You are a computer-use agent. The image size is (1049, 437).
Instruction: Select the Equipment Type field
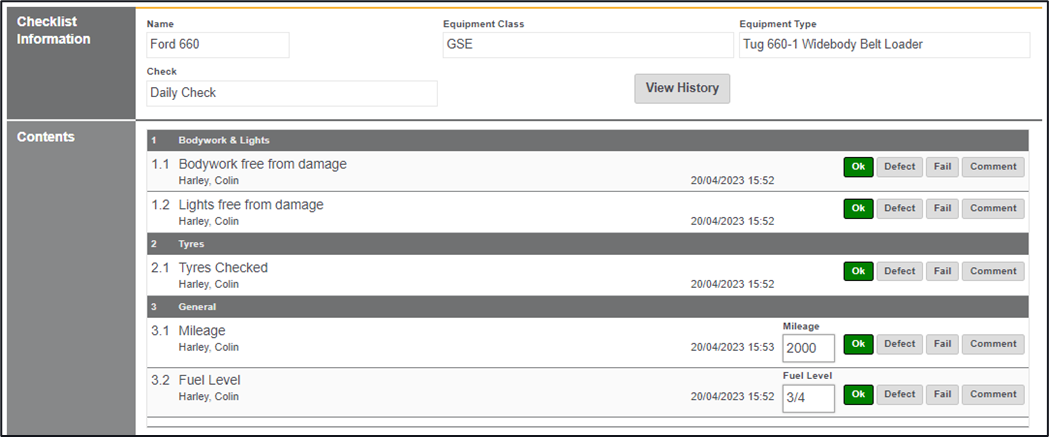coord(884,45)
